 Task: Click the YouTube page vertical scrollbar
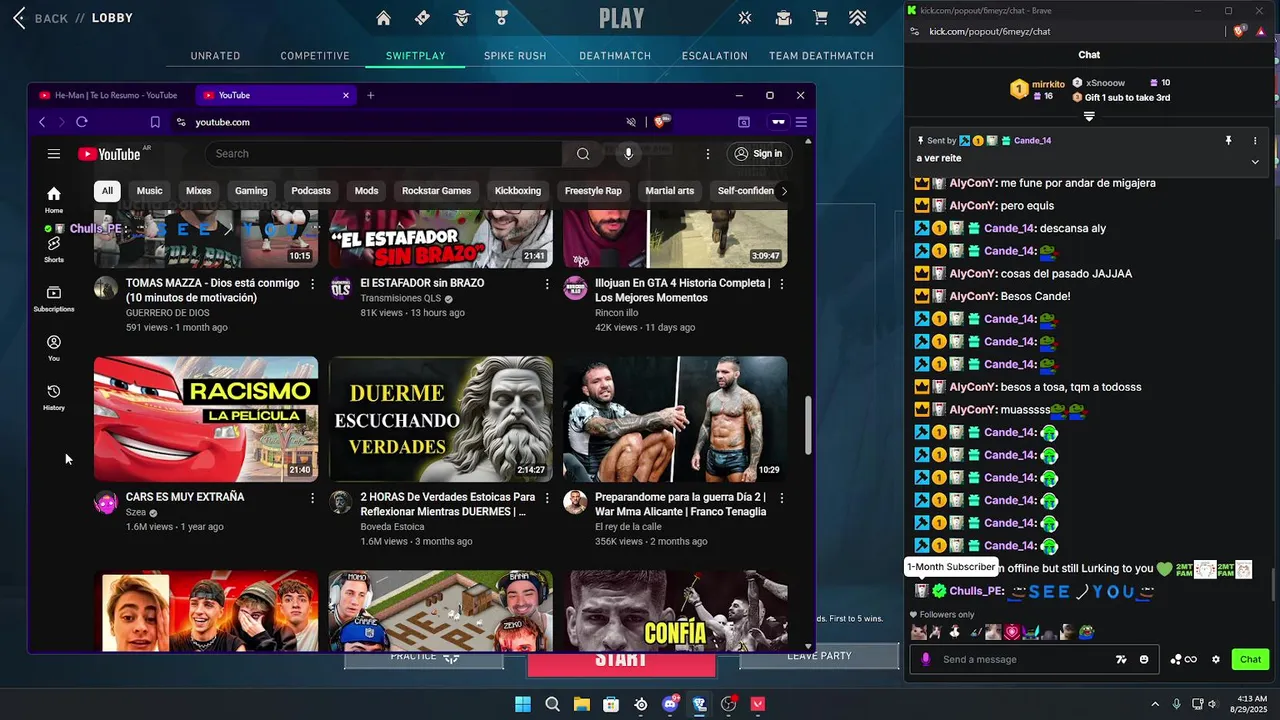point(808,427)
